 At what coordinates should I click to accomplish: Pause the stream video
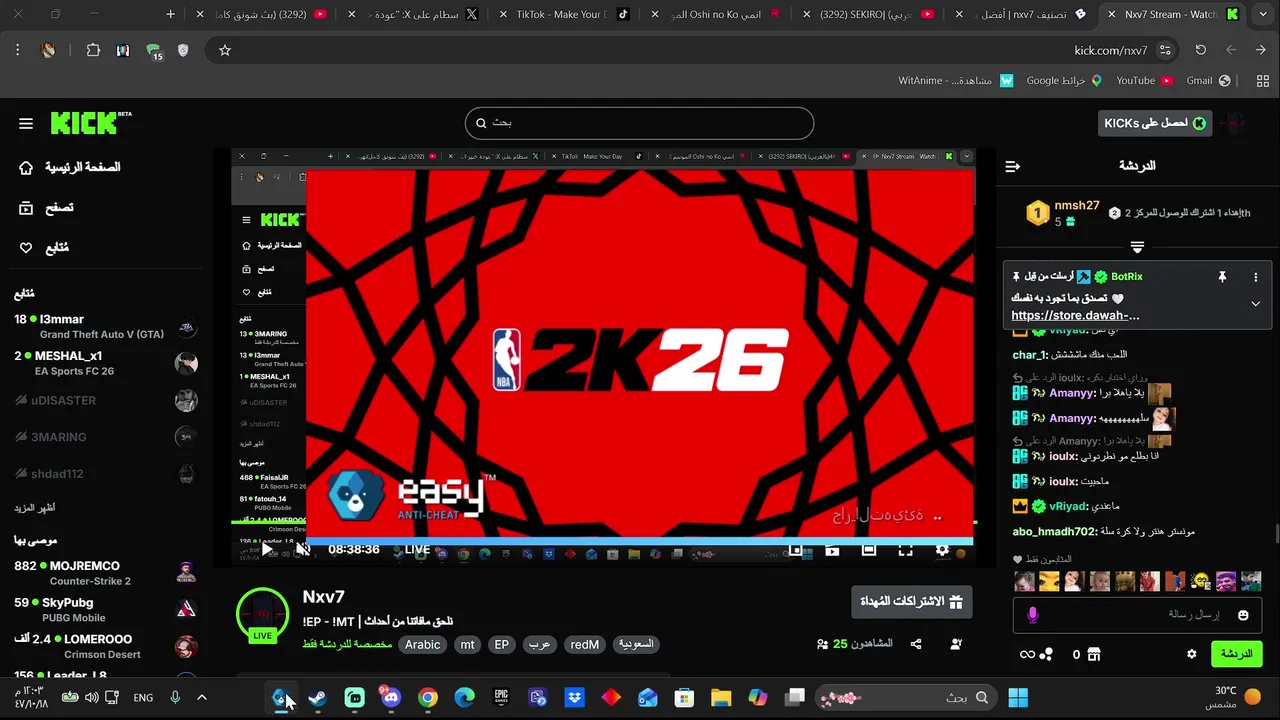[268, 550]
